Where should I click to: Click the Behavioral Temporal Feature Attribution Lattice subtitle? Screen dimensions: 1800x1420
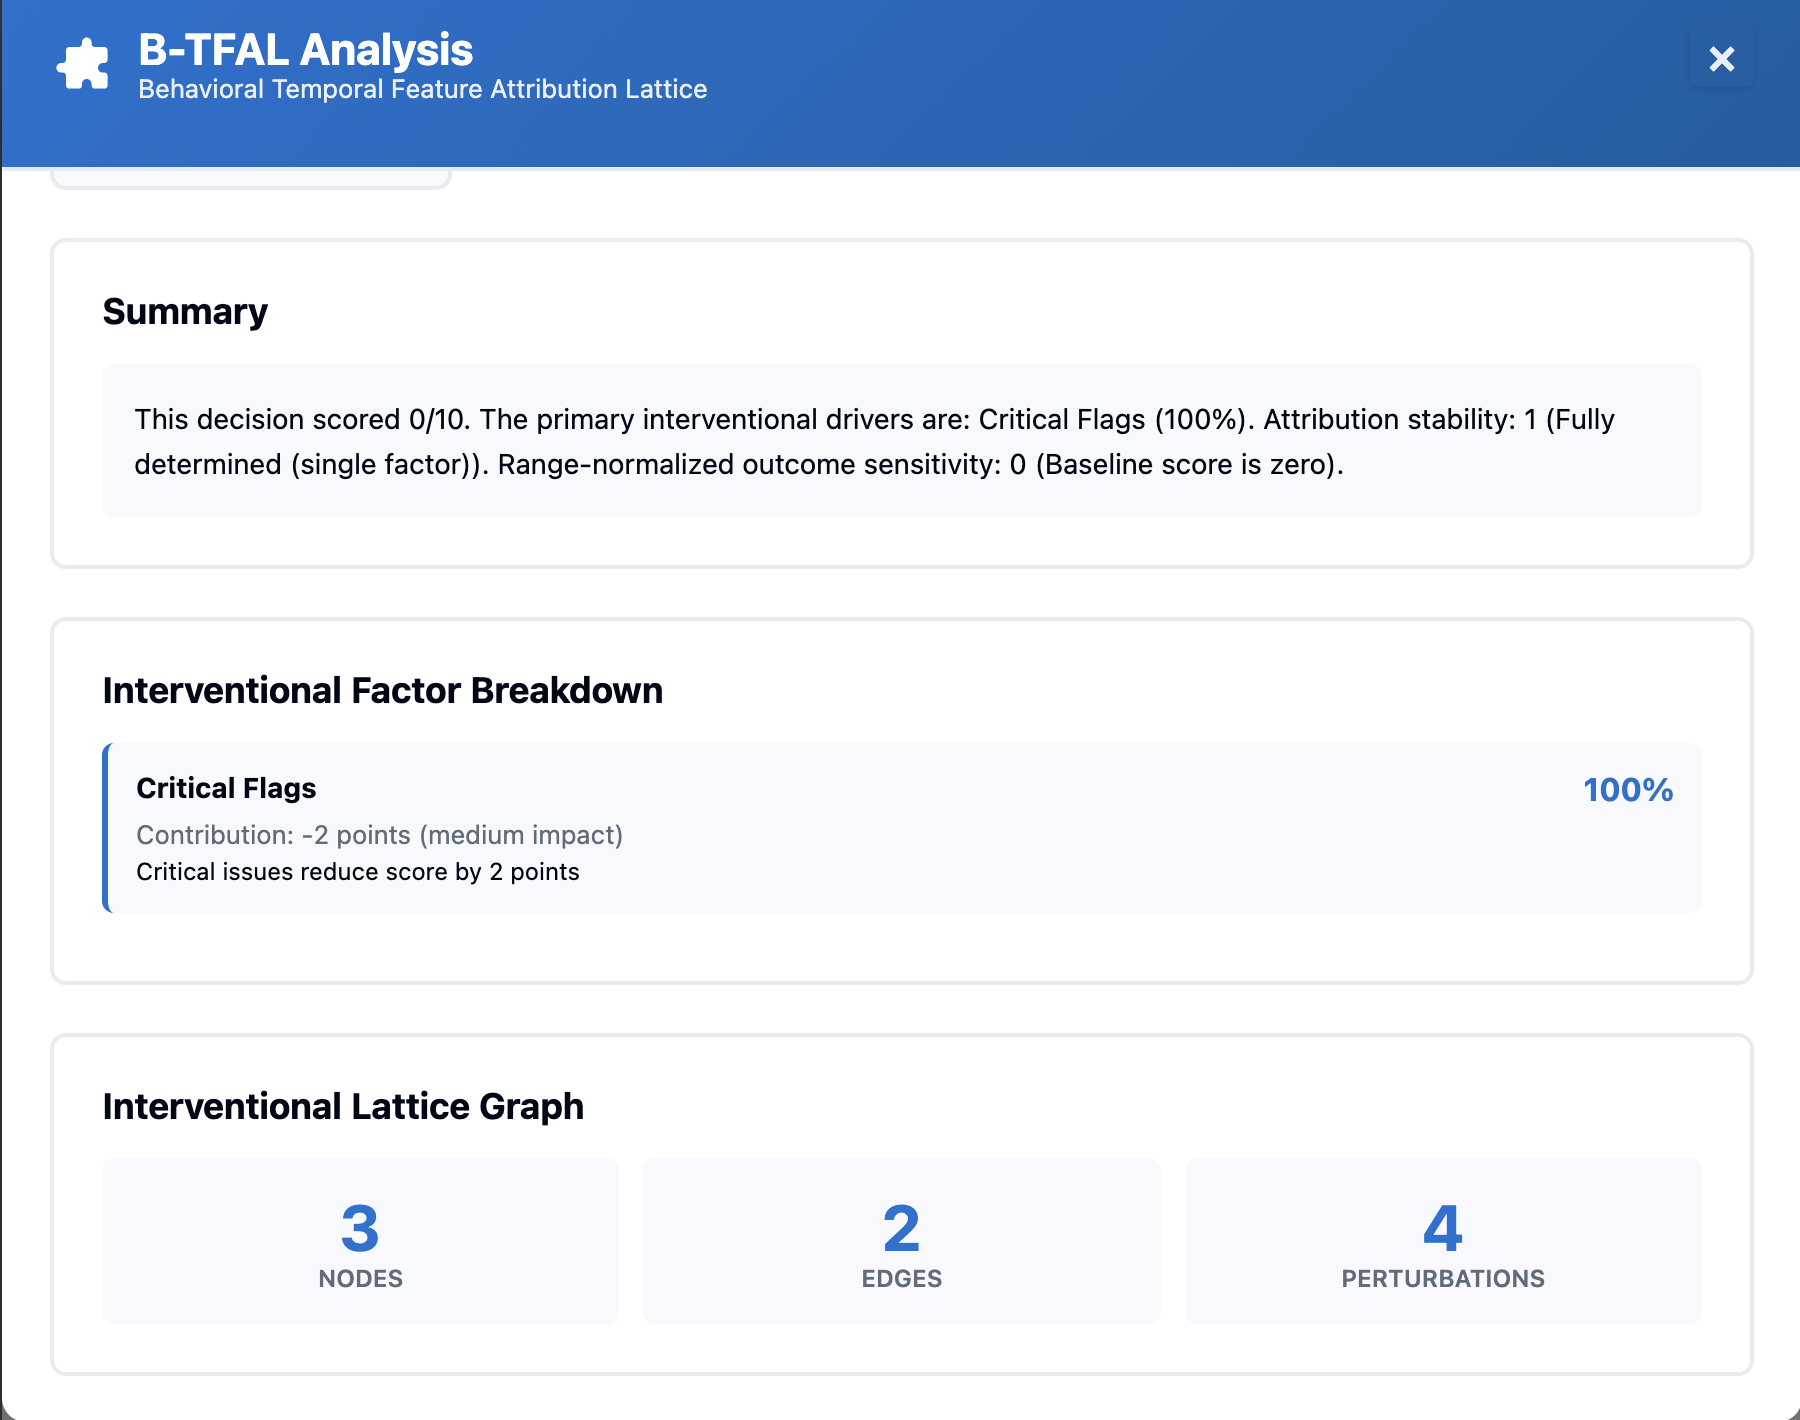point(422,90)
